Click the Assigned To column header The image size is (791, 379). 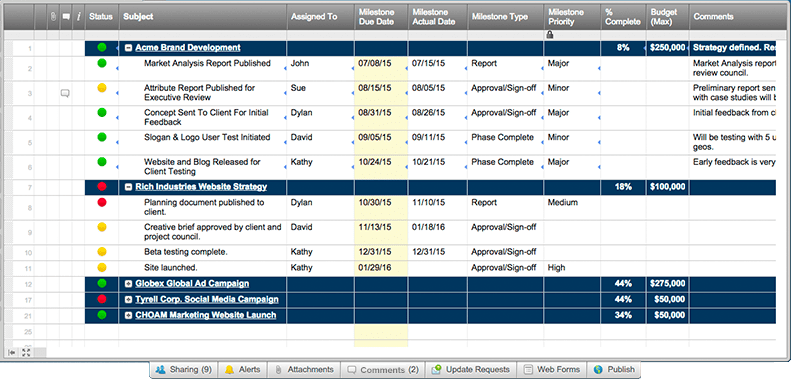[320, 17]
